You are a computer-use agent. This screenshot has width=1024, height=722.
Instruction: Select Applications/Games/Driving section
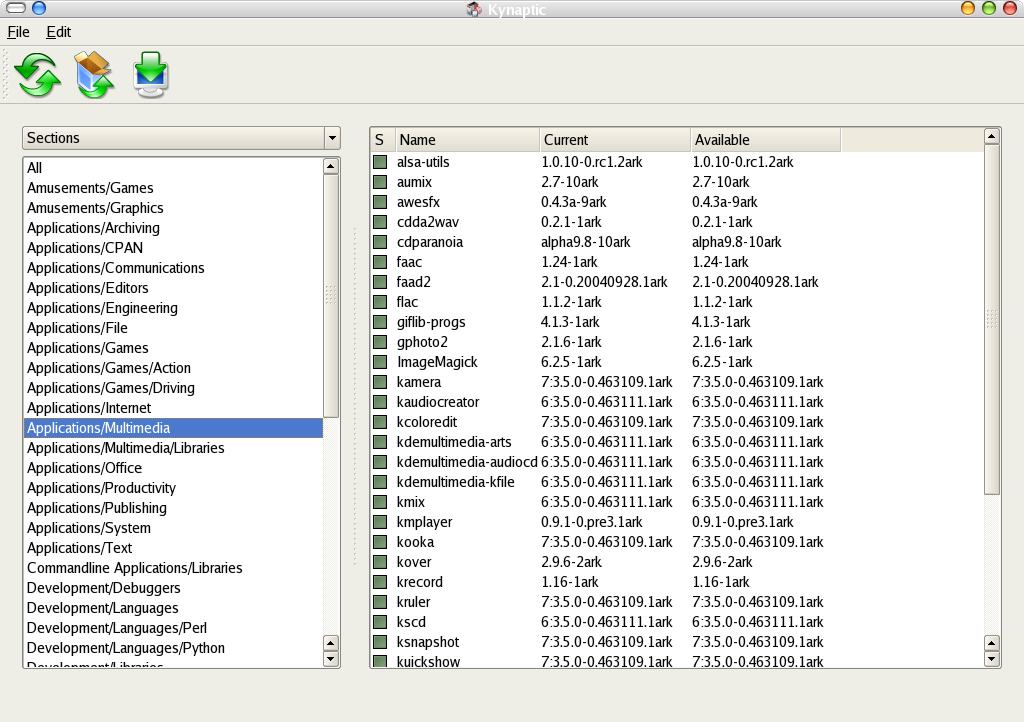click(173, 388)
